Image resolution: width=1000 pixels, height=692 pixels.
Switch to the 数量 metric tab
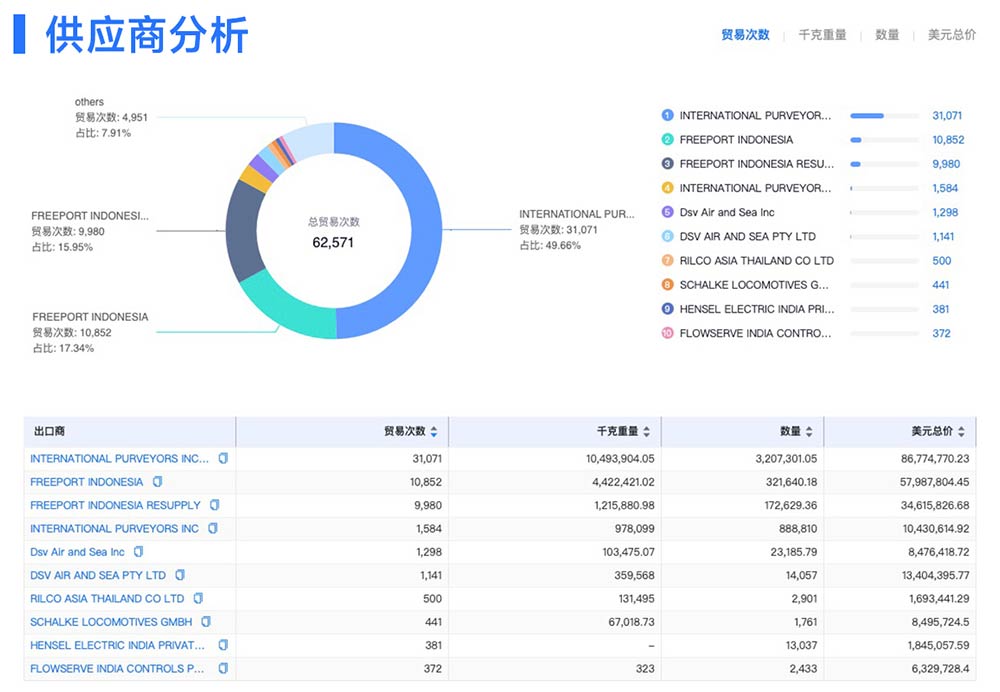(x=887, y=34)
